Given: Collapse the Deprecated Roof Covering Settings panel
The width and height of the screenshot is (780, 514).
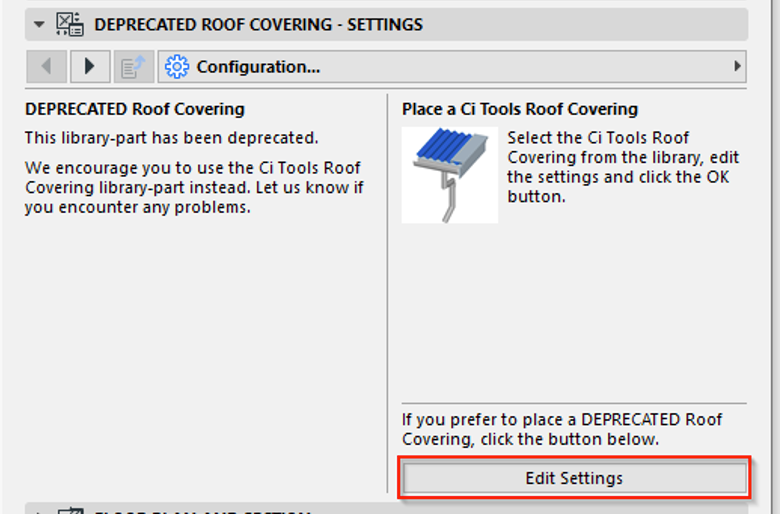Looking at the screenshot, I should click(x=39, y=24).
